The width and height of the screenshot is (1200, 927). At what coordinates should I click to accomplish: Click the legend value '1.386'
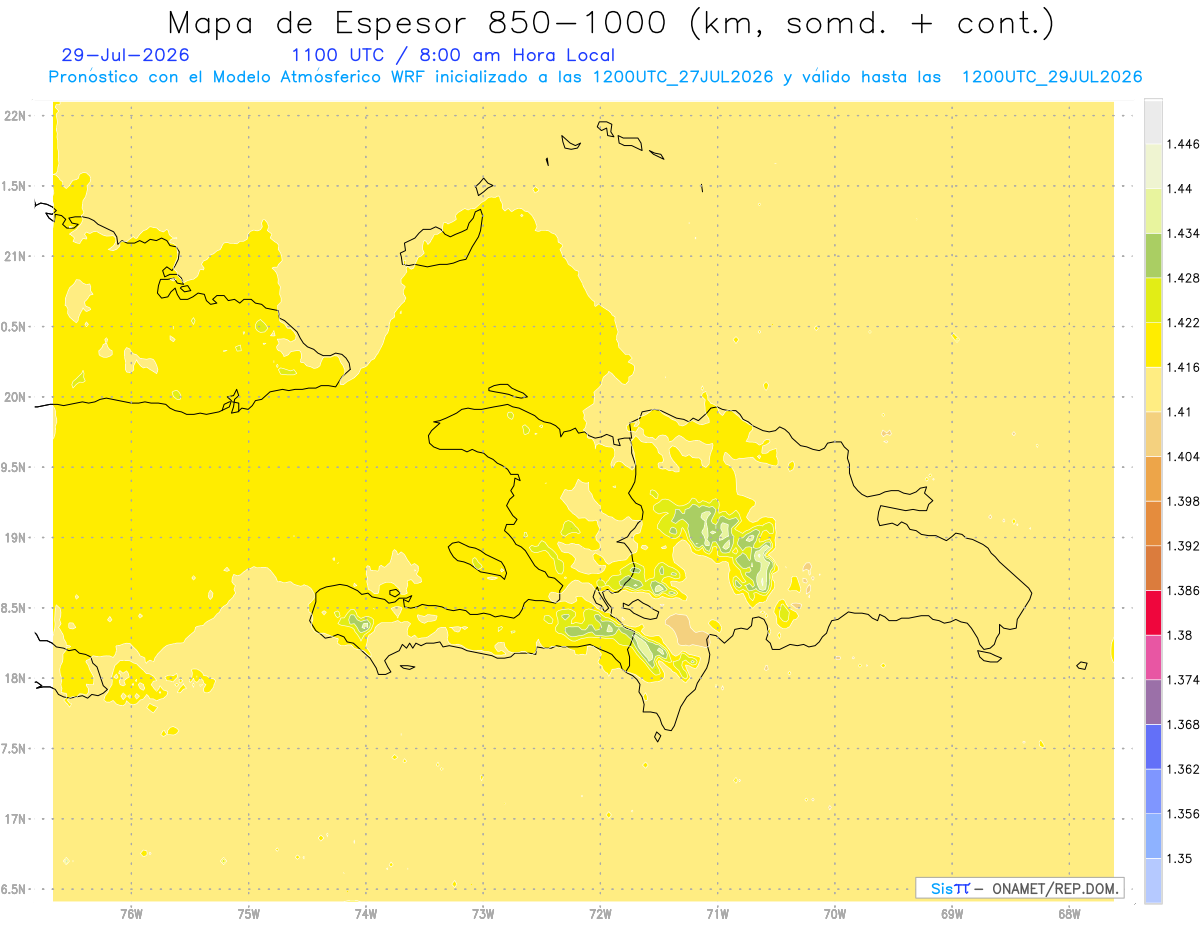pyautogui.click(x=1183, y=590)
